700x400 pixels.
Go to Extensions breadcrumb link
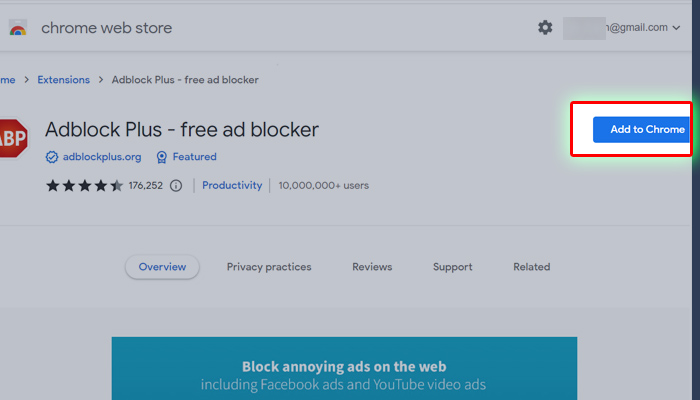pyautogui.click(x=63, y=80)
